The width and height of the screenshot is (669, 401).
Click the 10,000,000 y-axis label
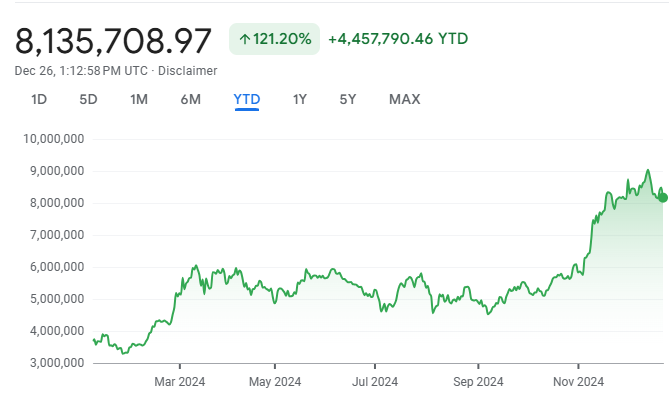tap(54, 139)
